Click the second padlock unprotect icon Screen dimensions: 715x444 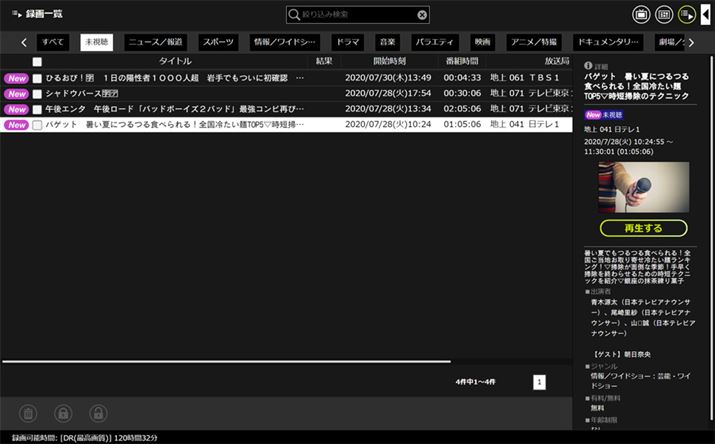pos(97,413)
